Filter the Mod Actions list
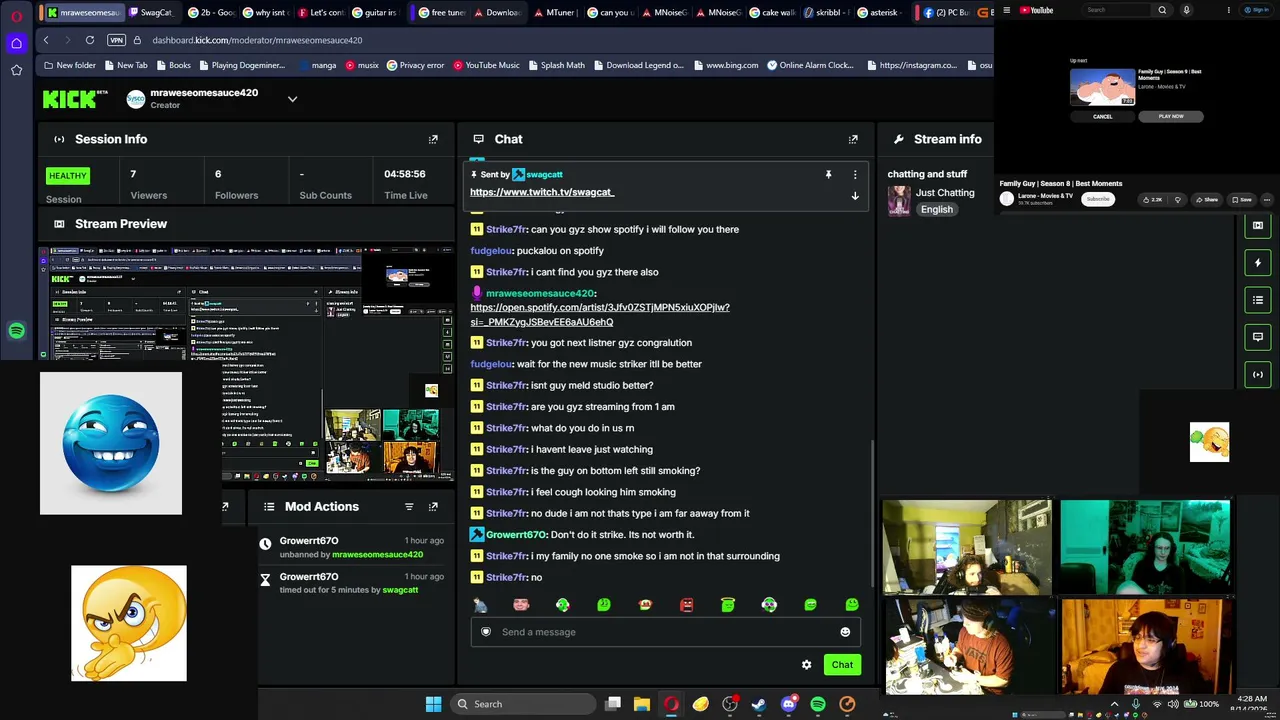The height and width of the screenshot is (720, 1280). pos(409,507)
